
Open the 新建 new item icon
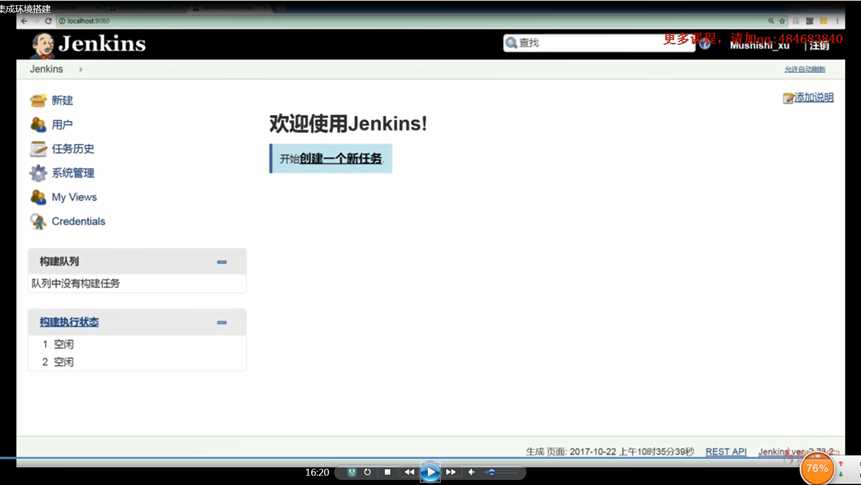pyautogui.click(x=38, y=100)
